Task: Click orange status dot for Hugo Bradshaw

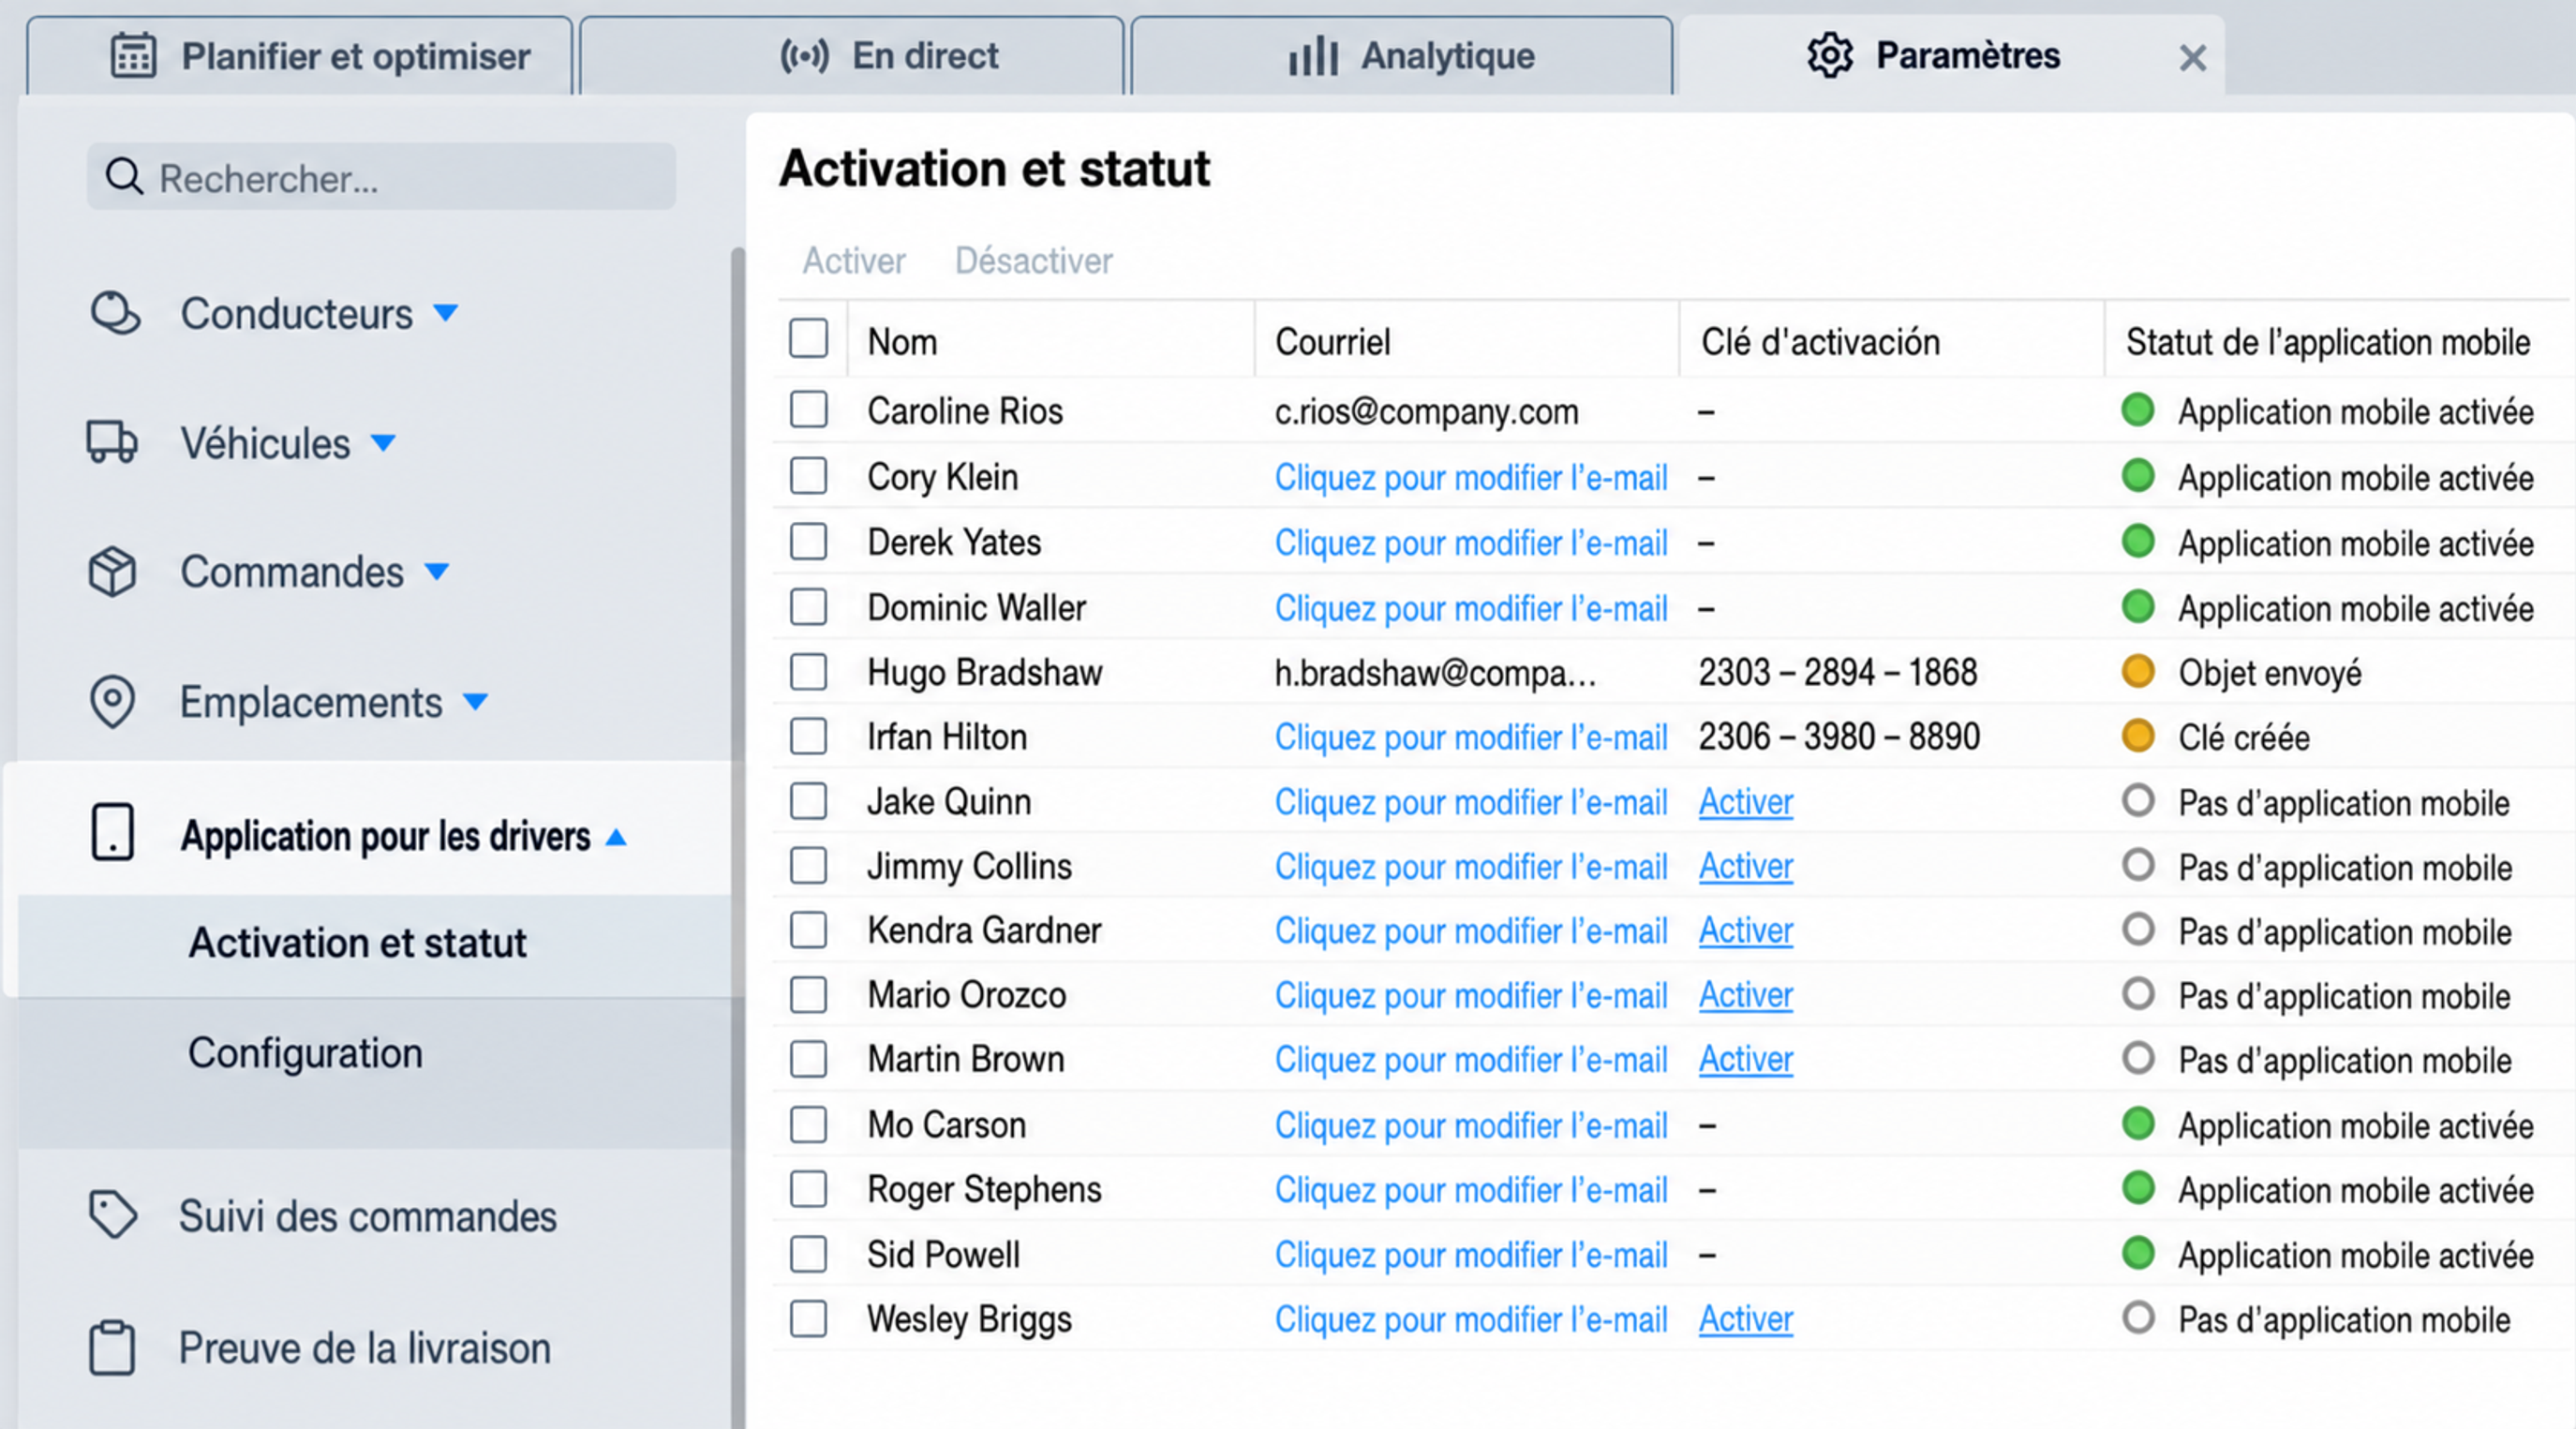Action: tap(2138, 671)
